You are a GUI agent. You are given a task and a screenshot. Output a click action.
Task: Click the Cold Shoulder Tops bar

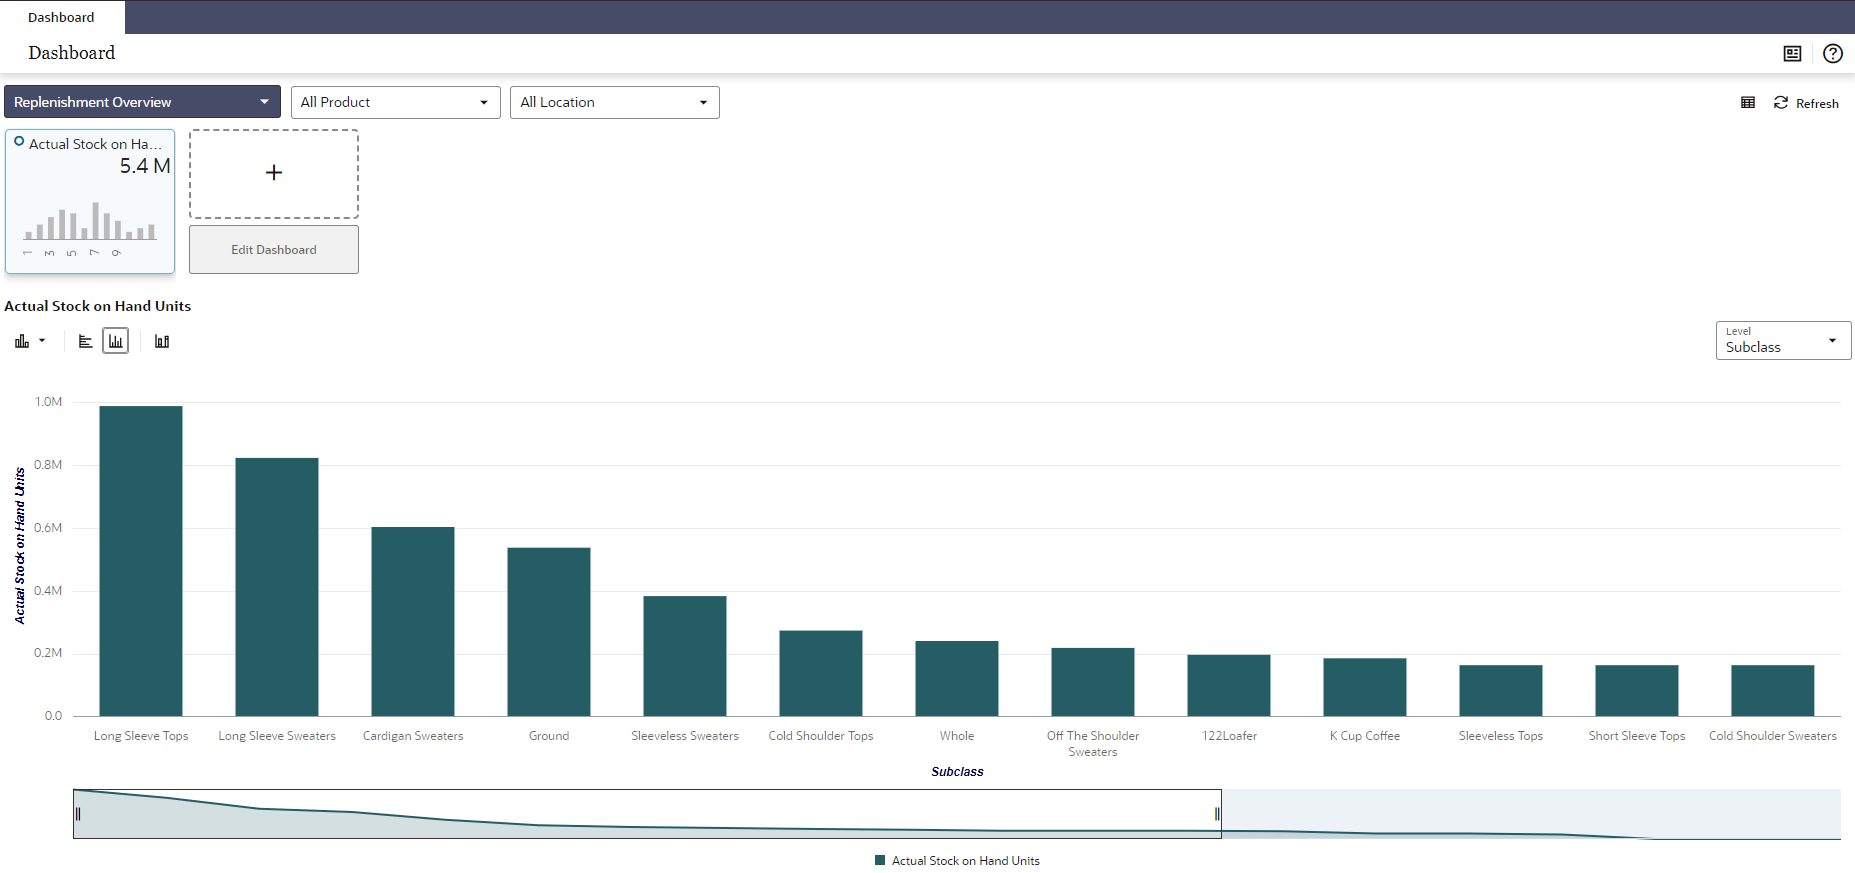tap(821, 673)
